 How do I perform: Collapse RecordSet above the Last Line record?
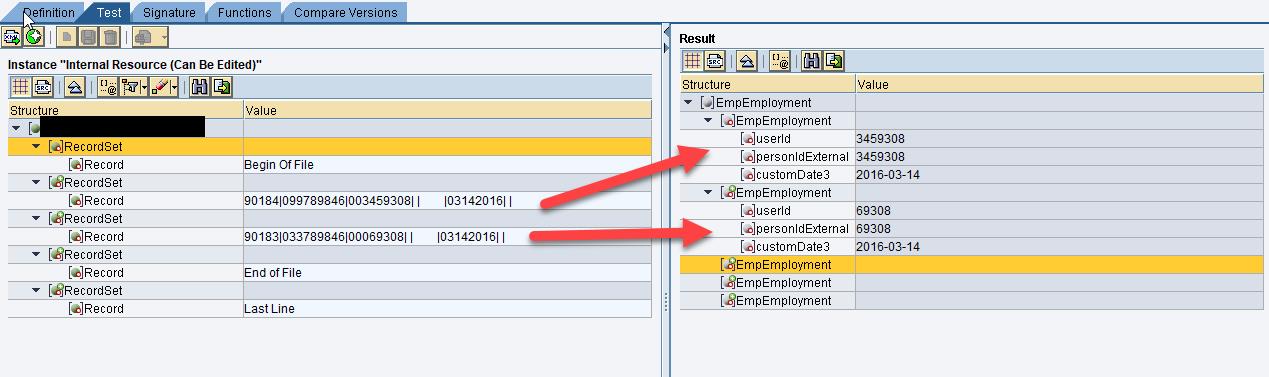click(36, 290)
